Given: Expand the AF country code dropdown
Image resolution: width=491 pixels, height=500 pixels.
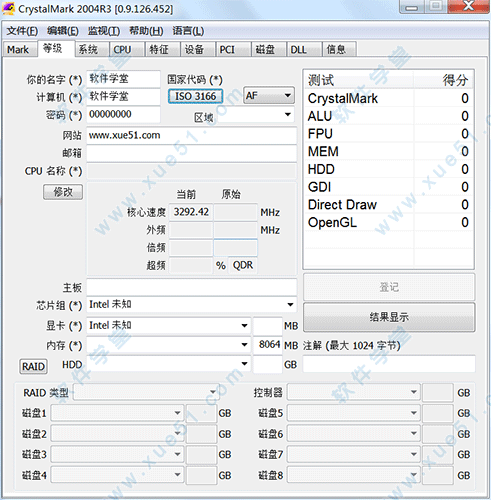Looking at the screenshot, I should point(269,96).
